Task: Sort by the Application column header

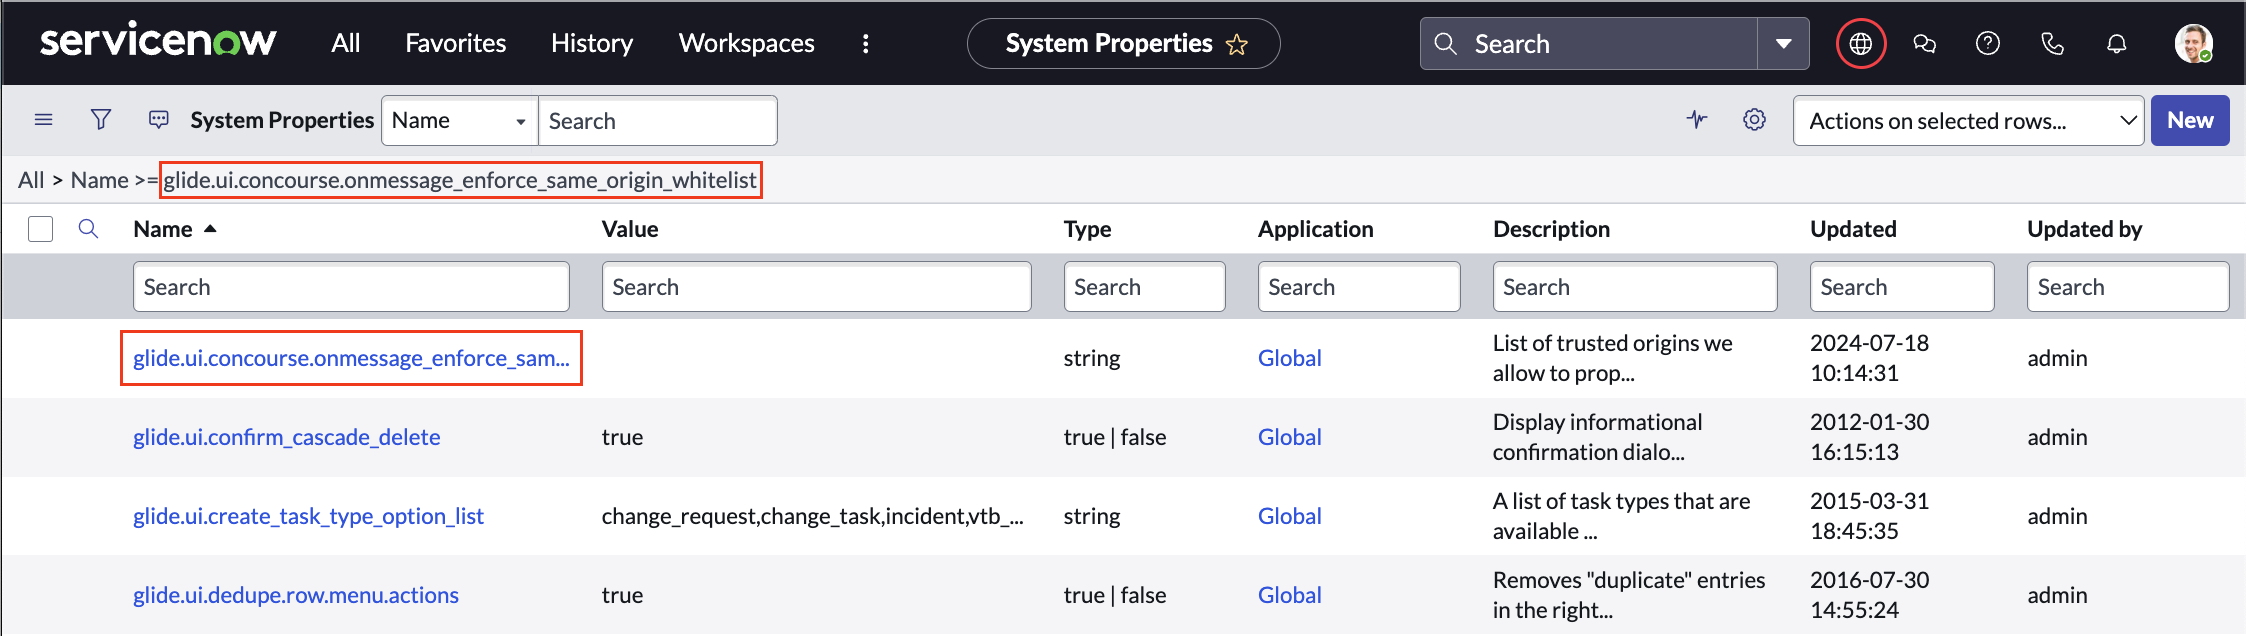Action: point(1316,229)
